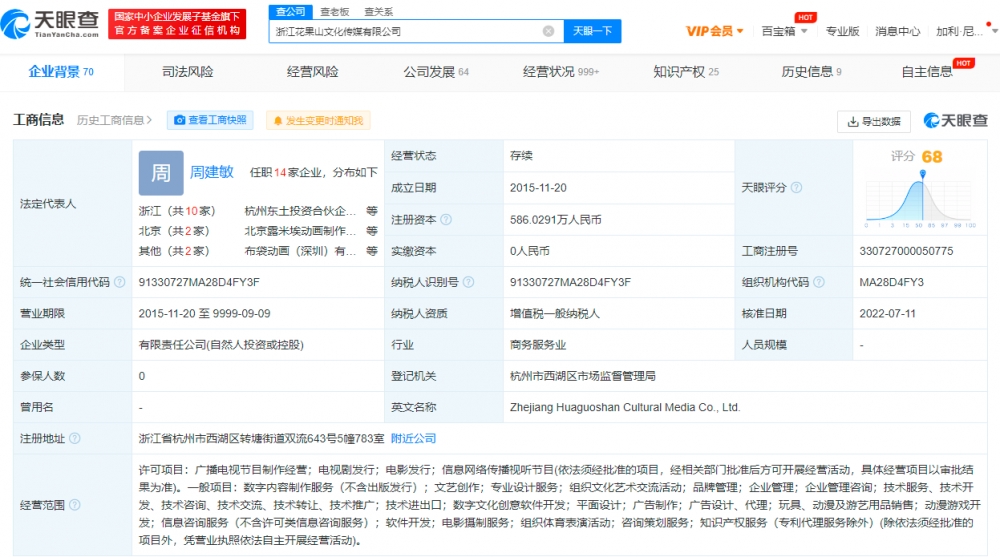This screenshot has height=557, width=1000.
Task: Click the 登记机关 value 杭州市西湖区市场监督管理局
Action: [582, 376]
